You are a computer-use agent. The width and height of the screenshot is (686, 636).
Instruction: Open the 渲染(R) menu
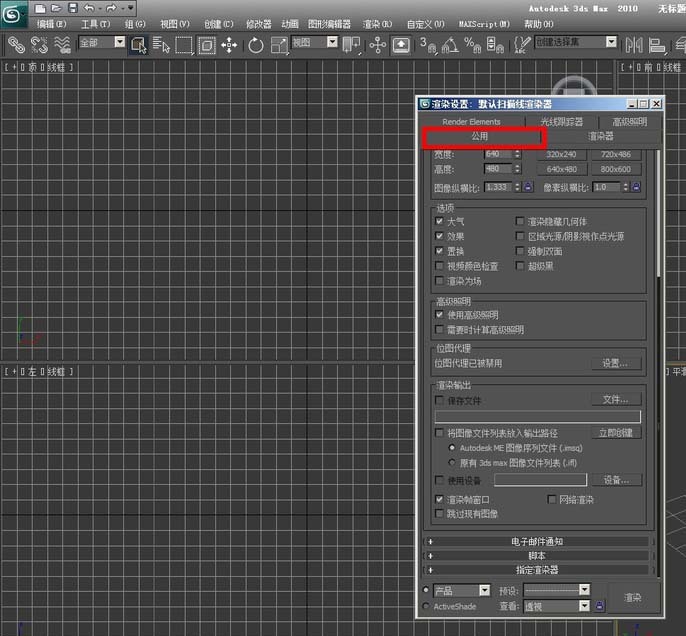pos(377,24)
